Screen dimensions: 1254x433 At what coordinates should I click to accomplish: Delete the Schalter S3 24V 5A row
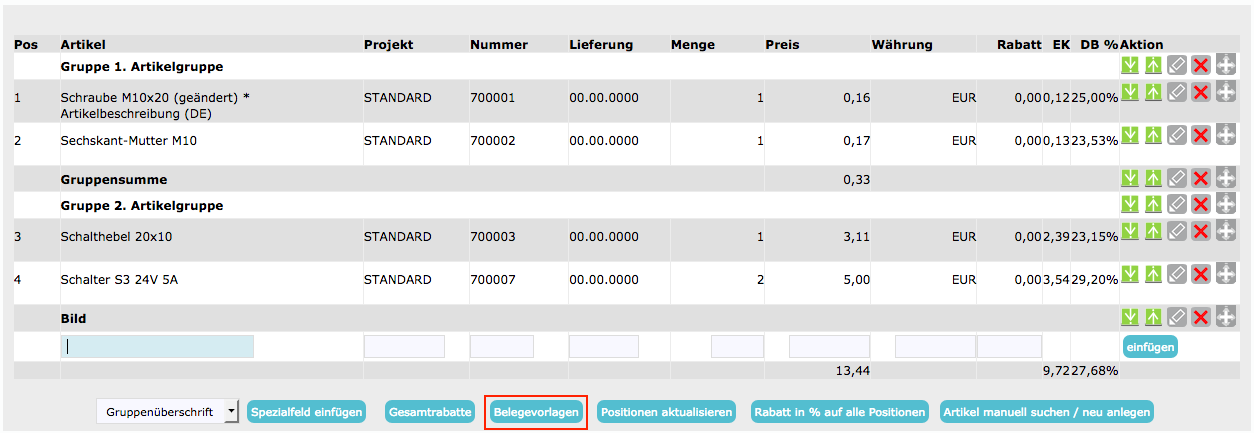[1201, 274]
